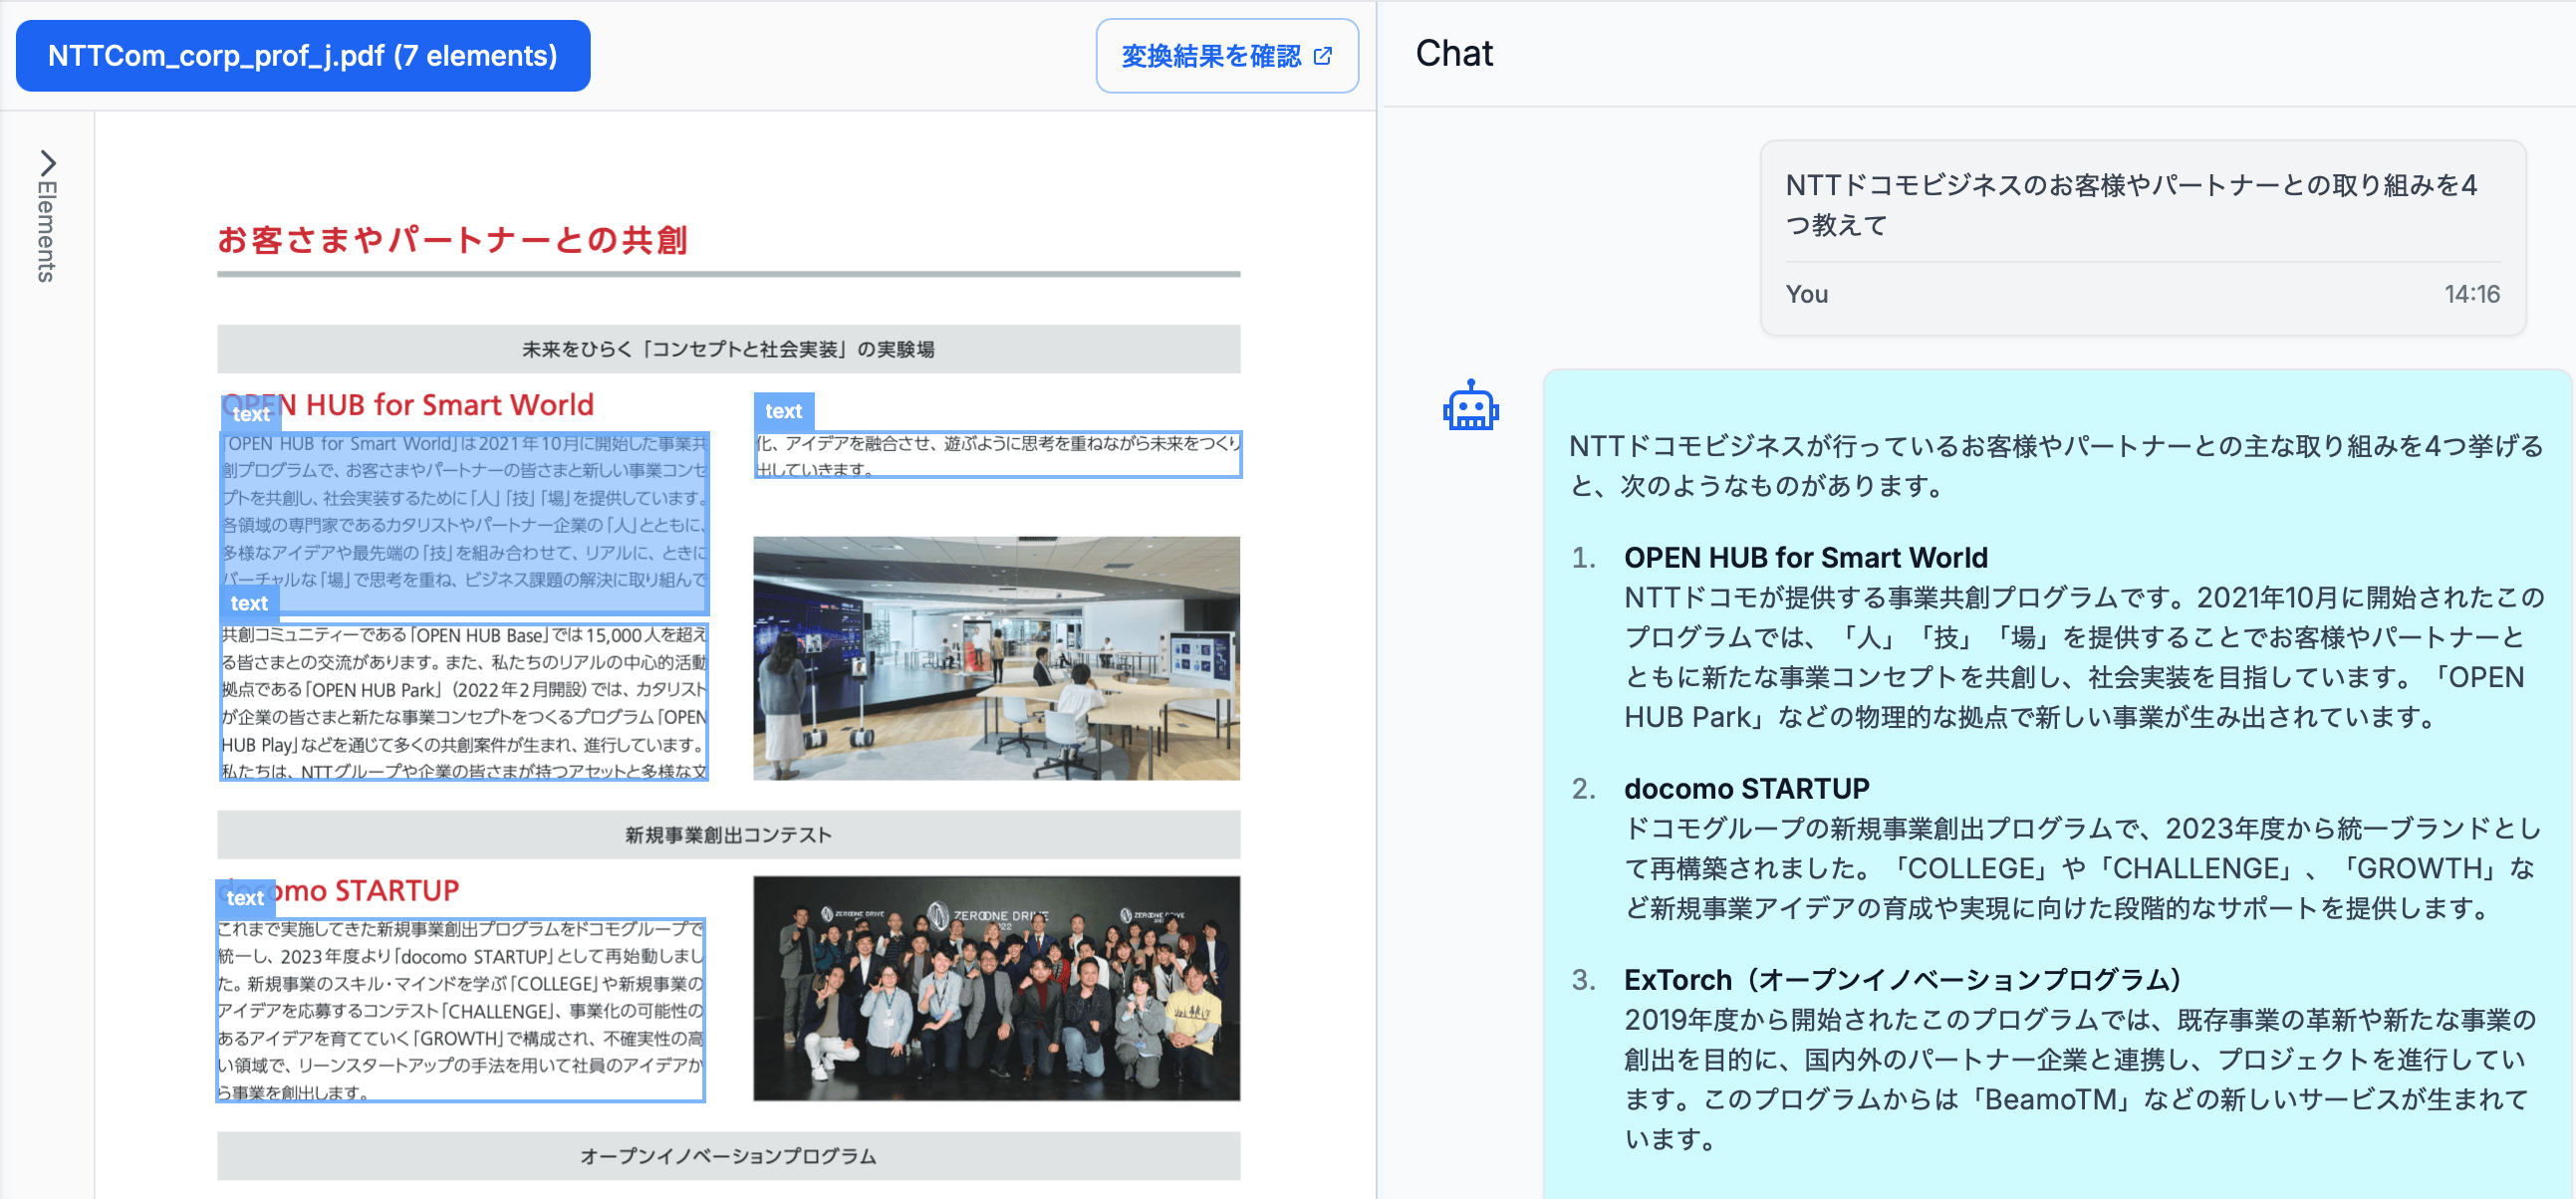Select the text box 化、アイデアを融合させ
The width and height of the screenshot is (2576, 1199).
[997, 455]
